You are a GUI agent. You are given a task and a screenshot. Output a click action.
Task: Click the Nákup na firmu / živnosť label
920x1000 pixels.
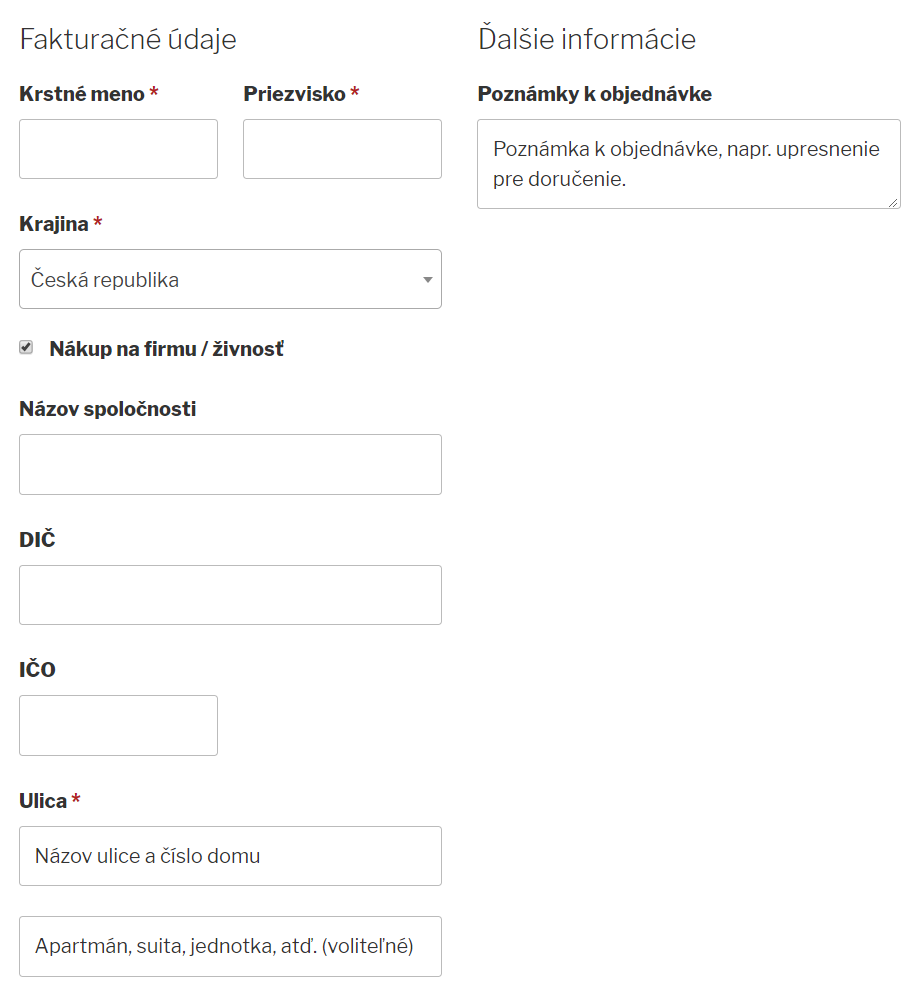166,349
